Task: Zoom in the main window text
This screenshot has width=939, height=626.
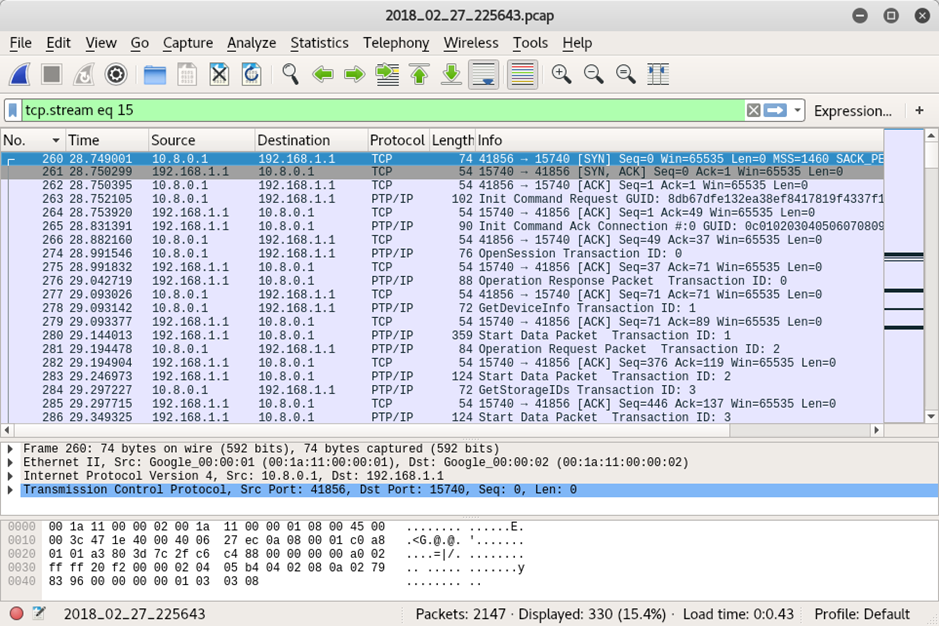Action: (561, 75)
